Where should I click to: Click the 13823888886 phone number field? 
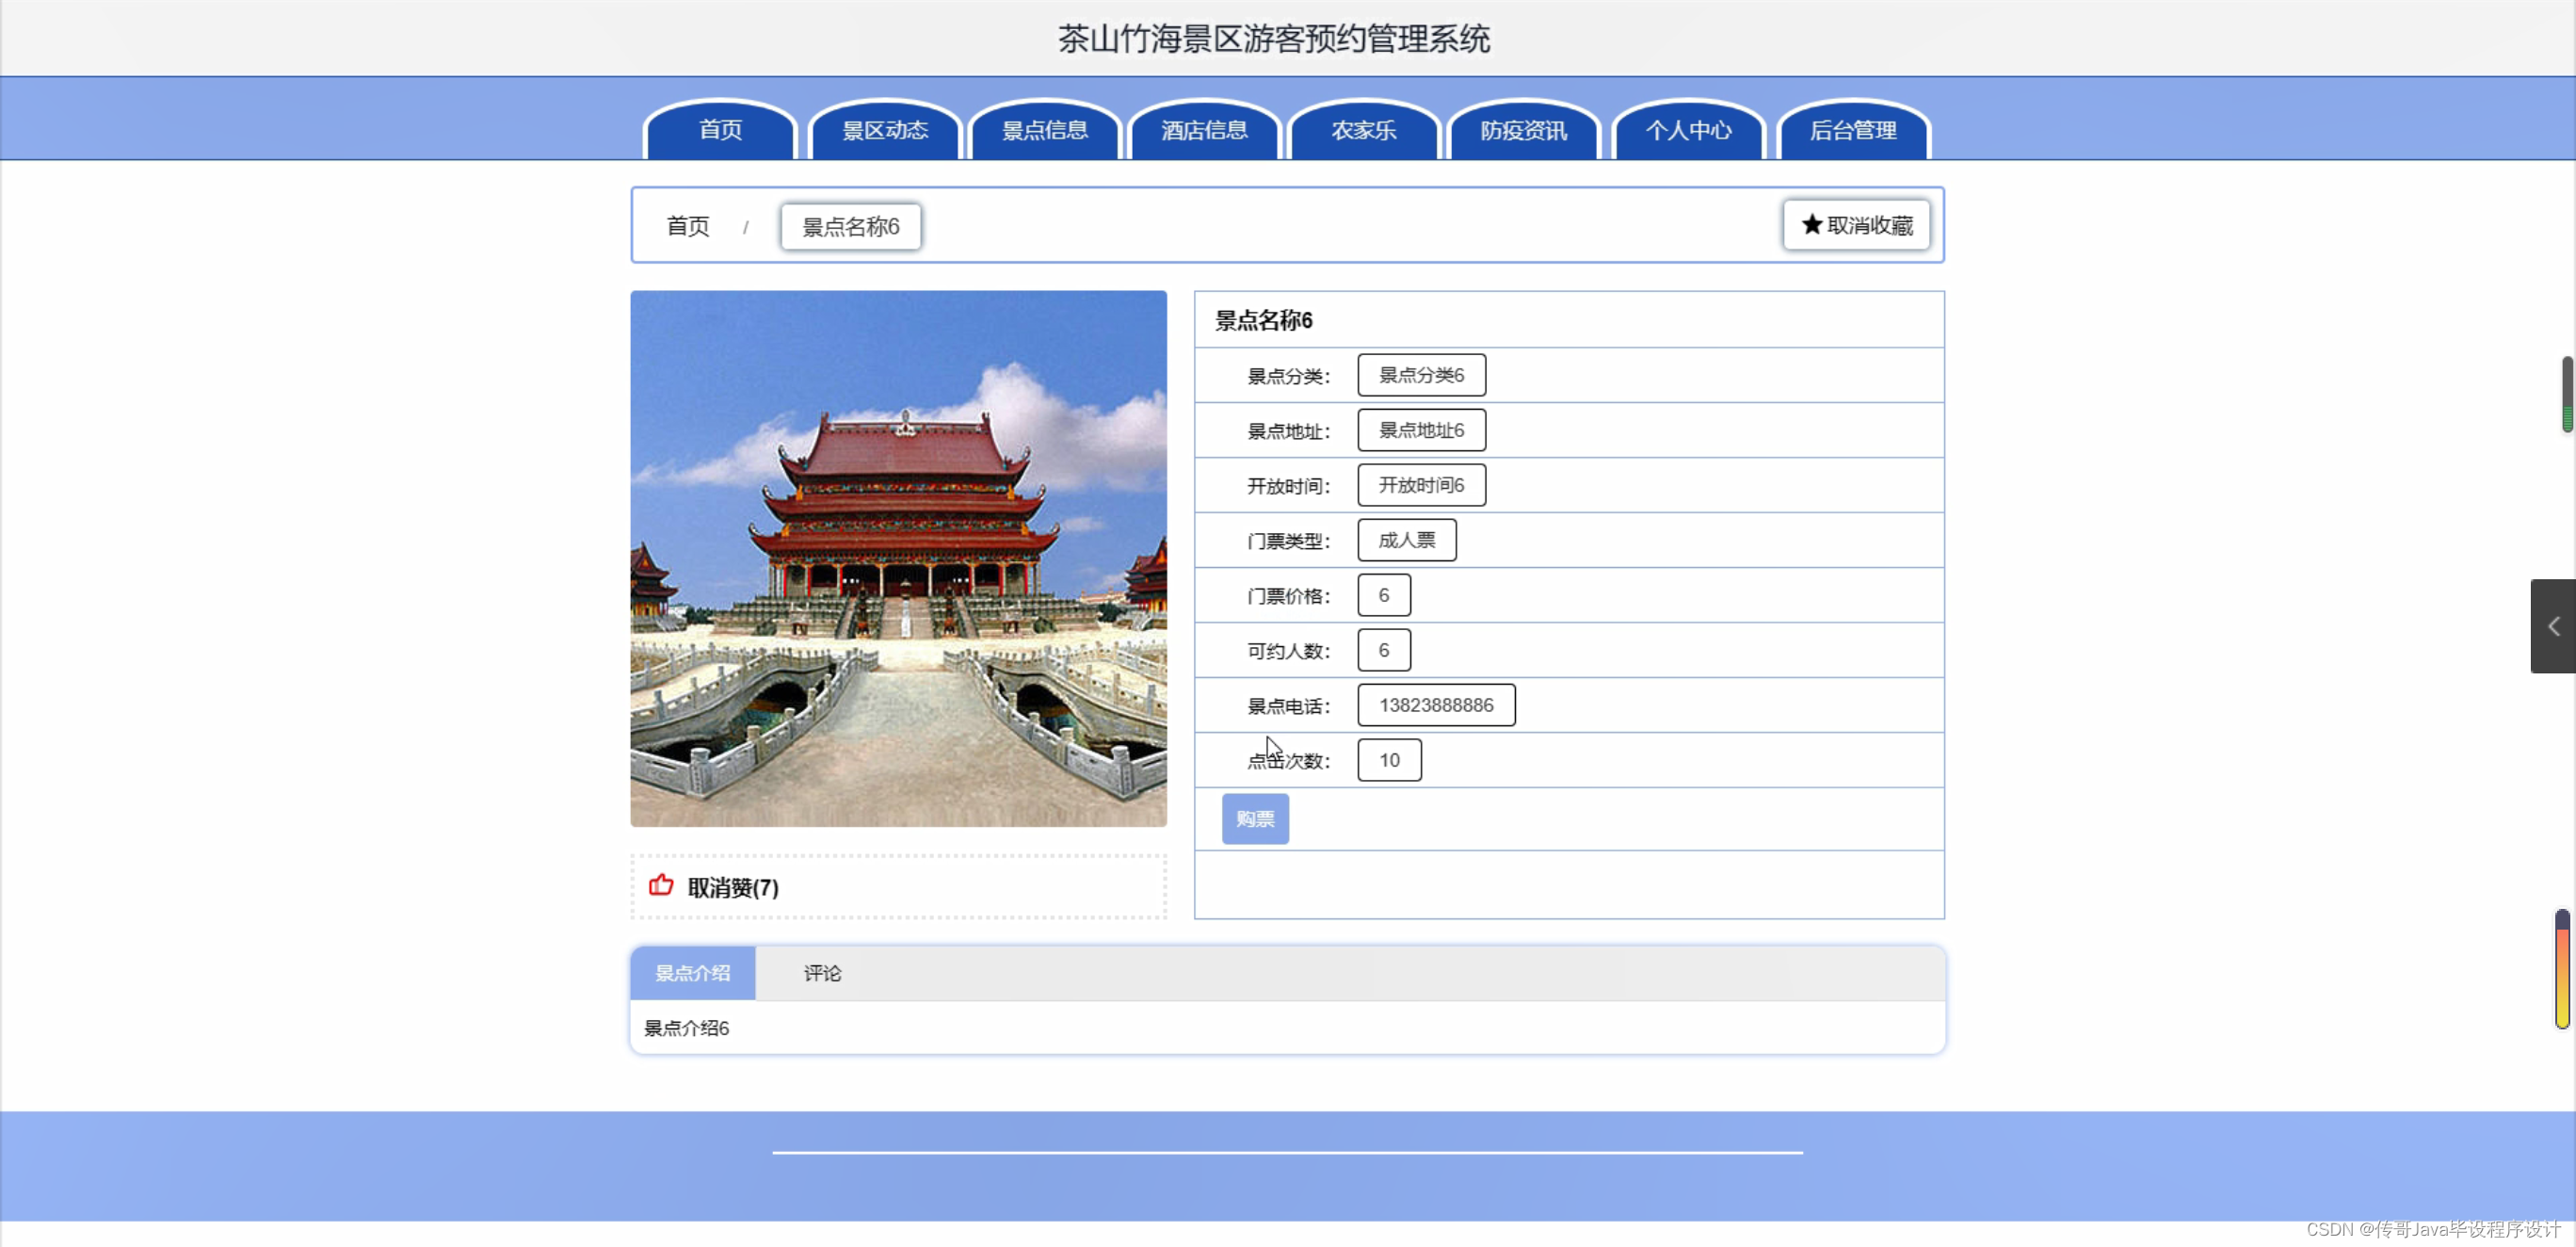pyautogui.click(x=1435, y=705)
